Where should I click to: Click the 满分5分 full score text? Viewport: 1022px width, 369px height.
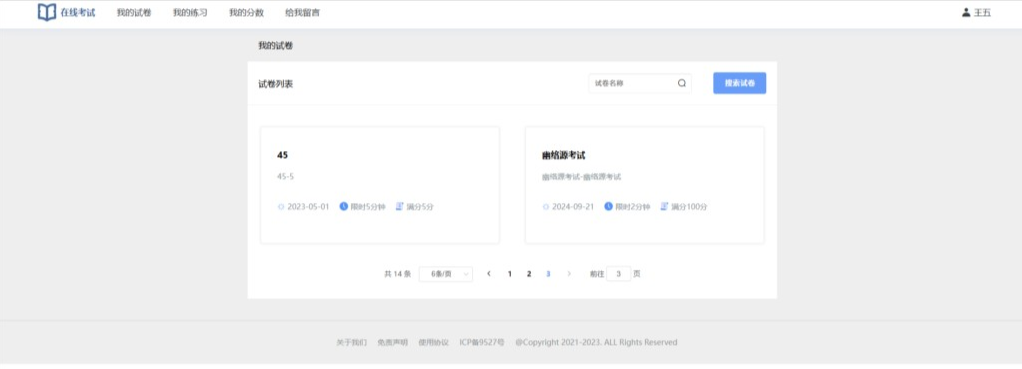(x=420, y=207)
